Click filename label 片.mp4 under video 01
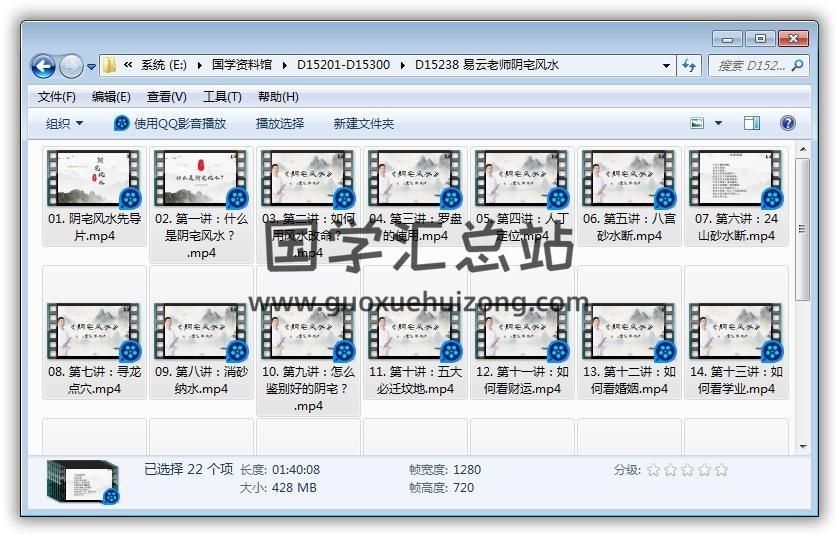 click(94, 236)
